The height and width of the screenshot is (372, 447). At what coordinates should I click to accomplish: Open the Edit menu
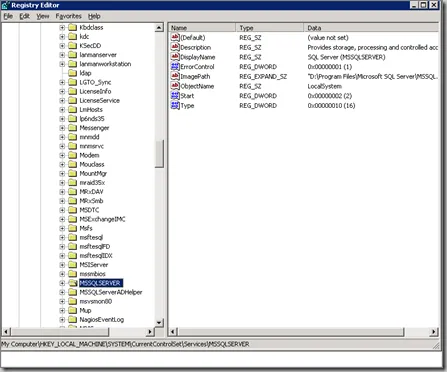tap(24, 16)
